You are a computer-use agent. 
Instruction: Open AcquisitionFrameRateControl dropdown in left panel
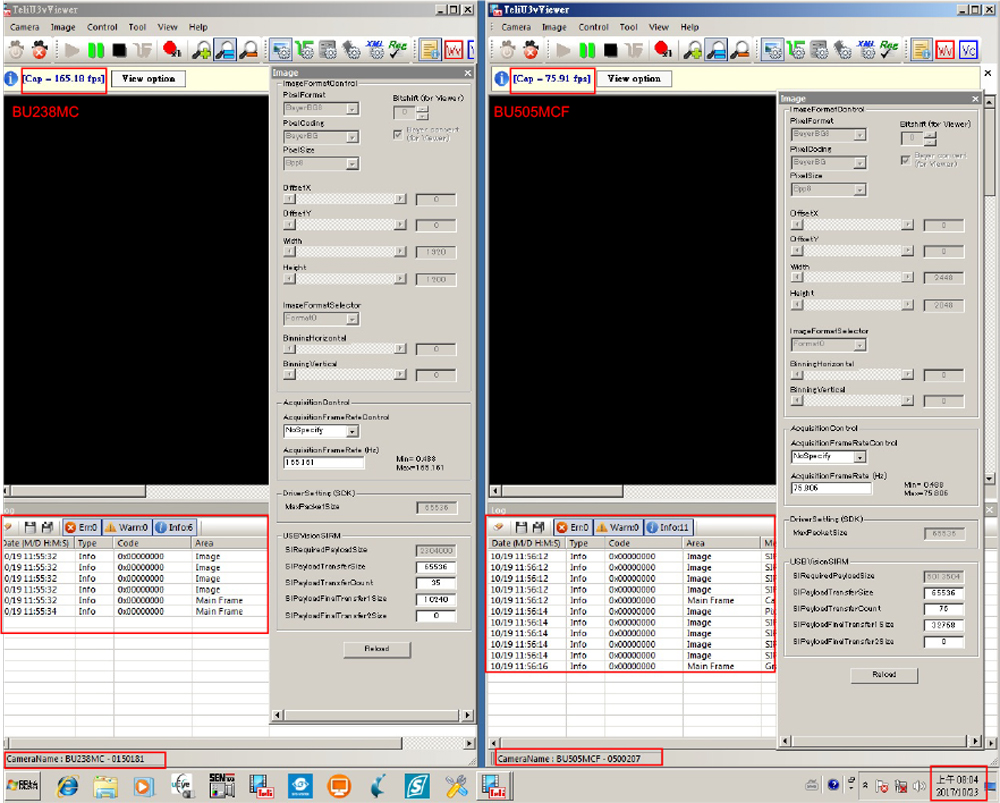(x=321, y=431)
